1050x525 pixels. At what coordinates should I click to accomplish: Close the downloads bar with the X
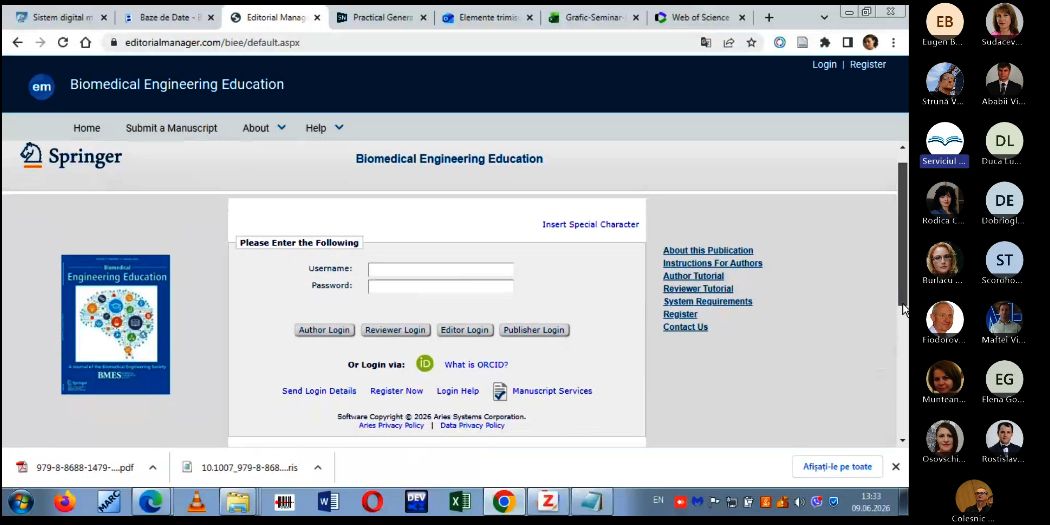(x=896, y=467)
